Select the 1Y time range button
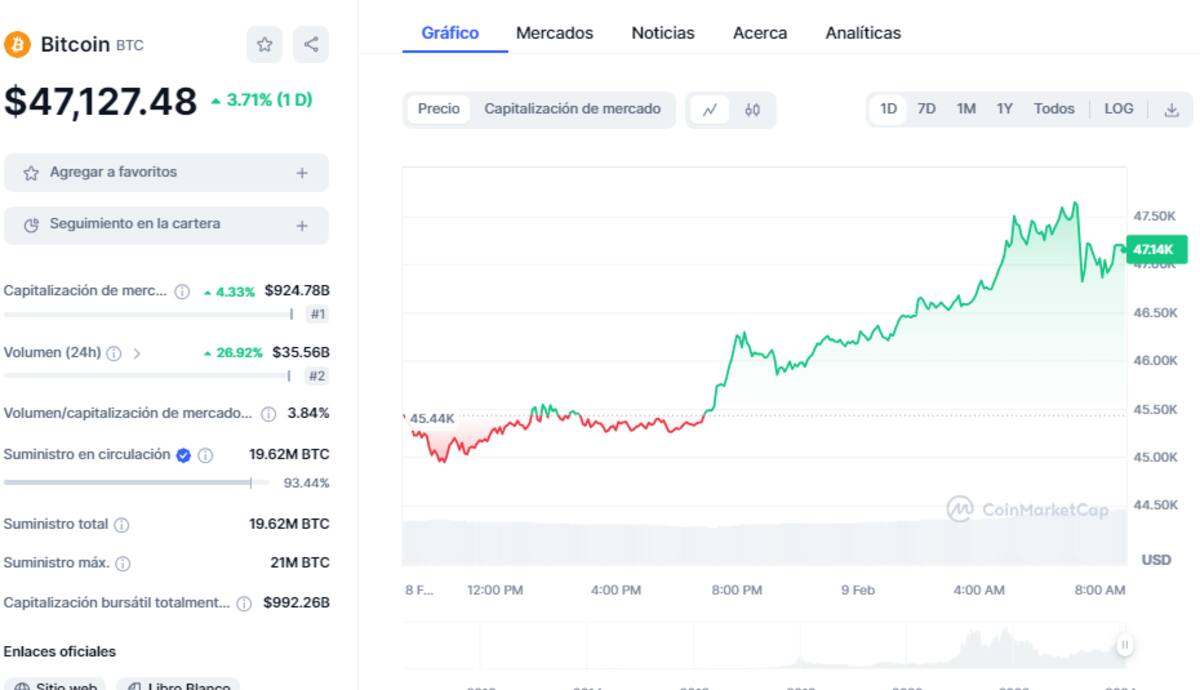1200x690 pixels. [1004, 109]
